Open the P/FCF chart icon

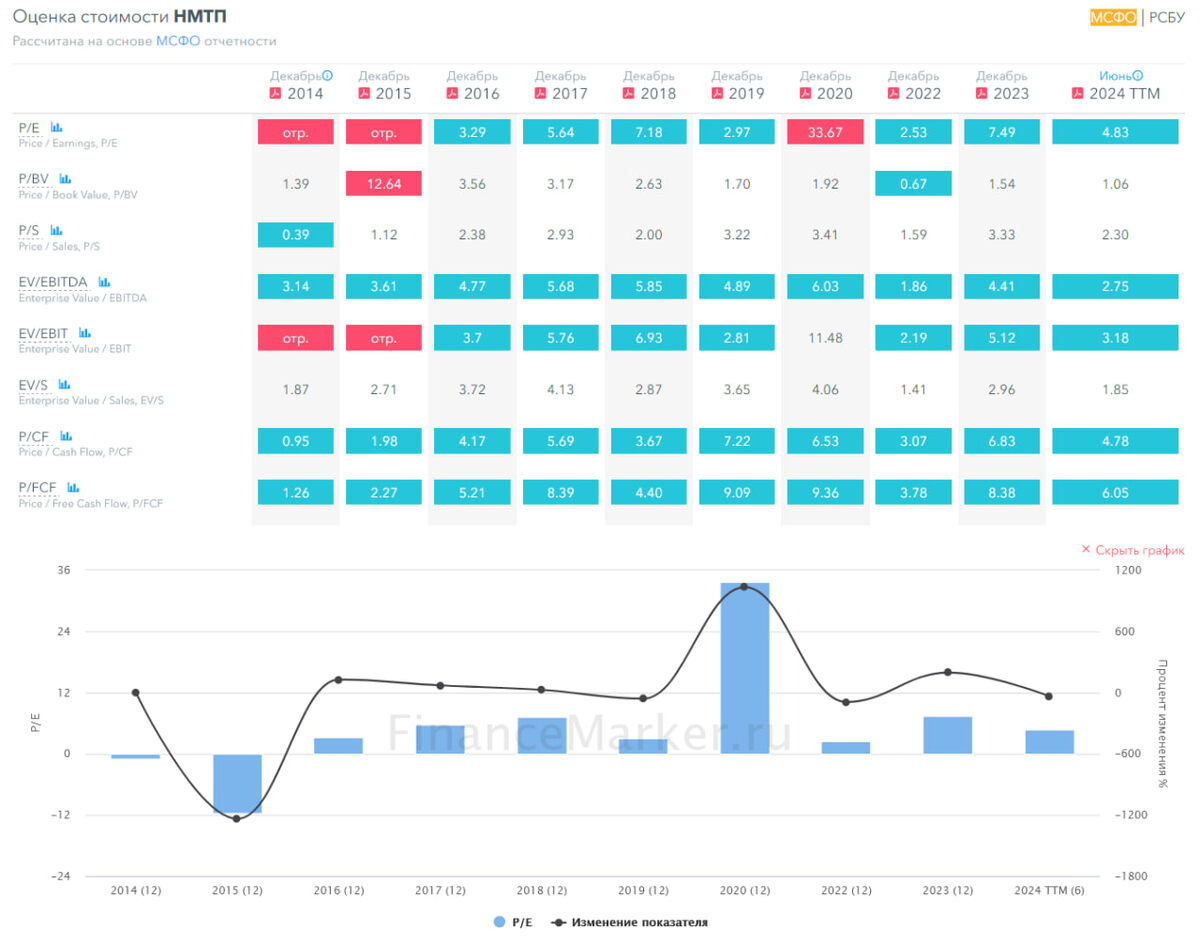click(73, 487)
